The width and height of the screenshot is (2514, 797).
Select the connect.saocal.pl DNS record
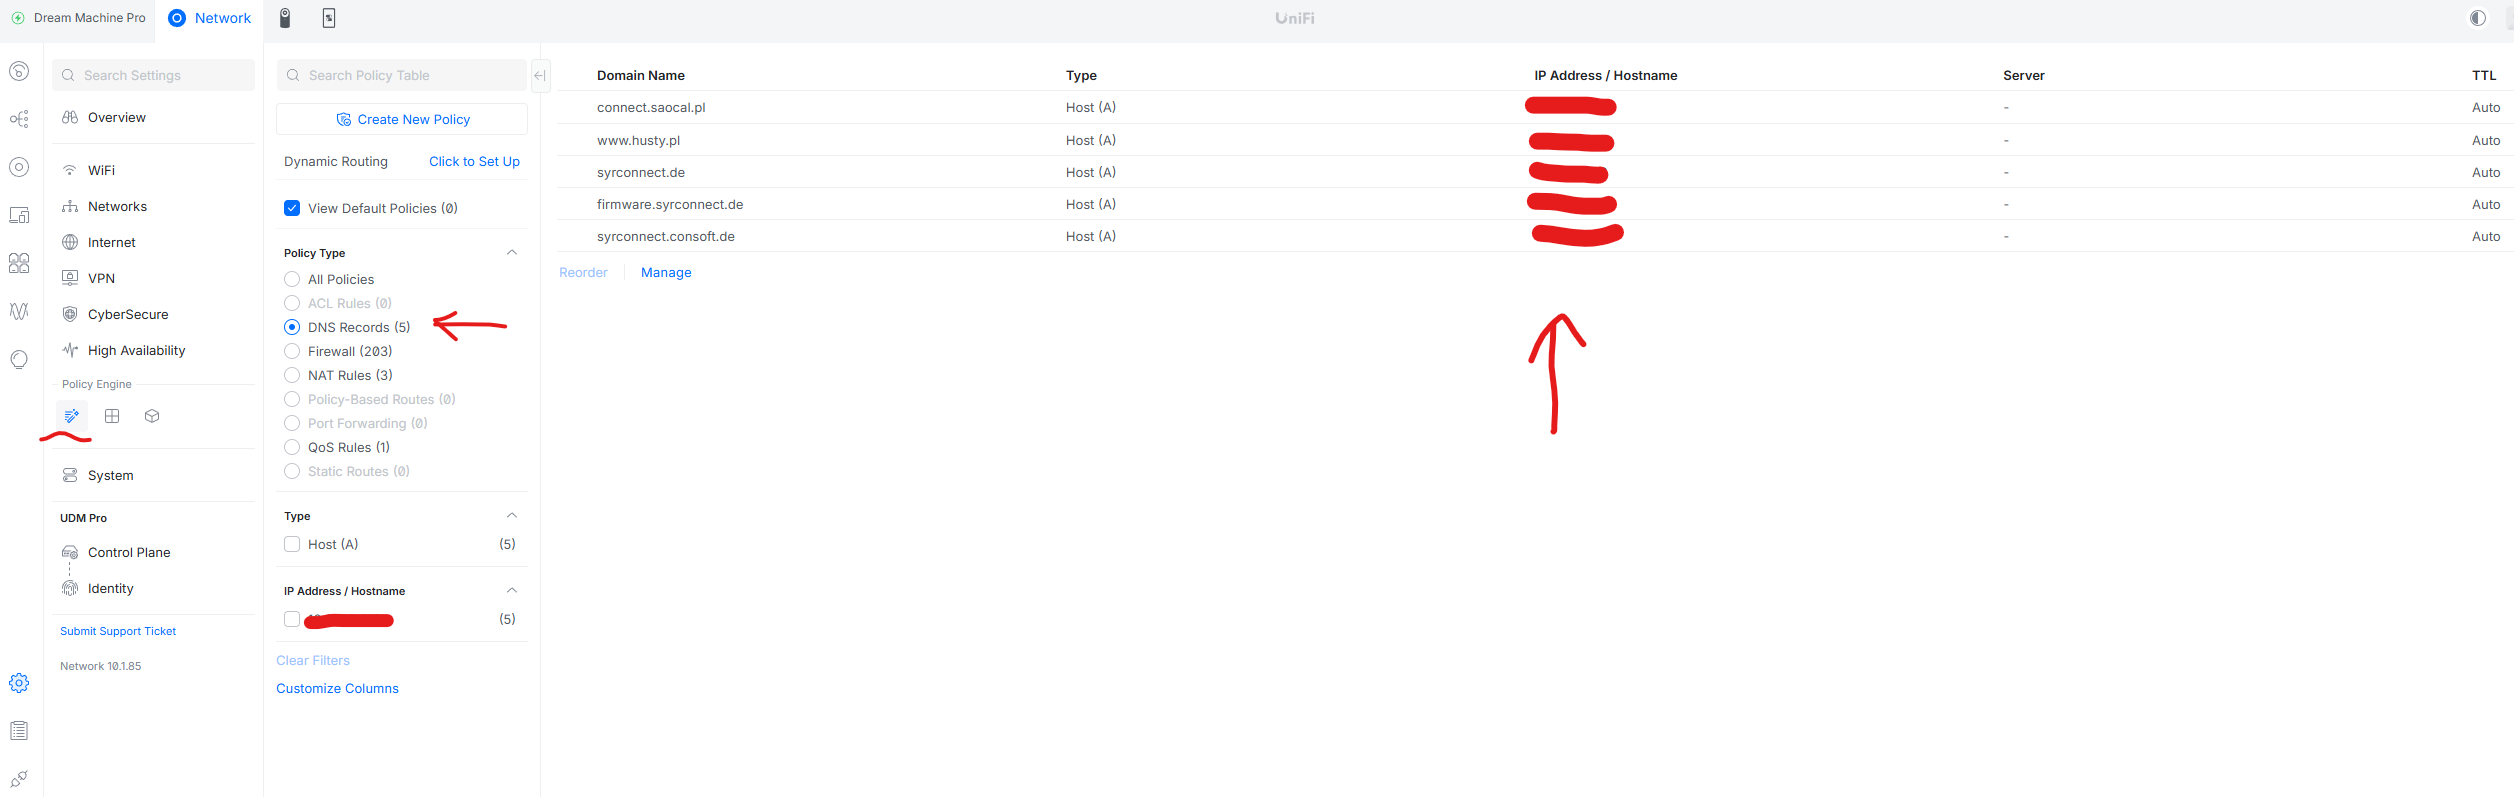coord(1535,107)
